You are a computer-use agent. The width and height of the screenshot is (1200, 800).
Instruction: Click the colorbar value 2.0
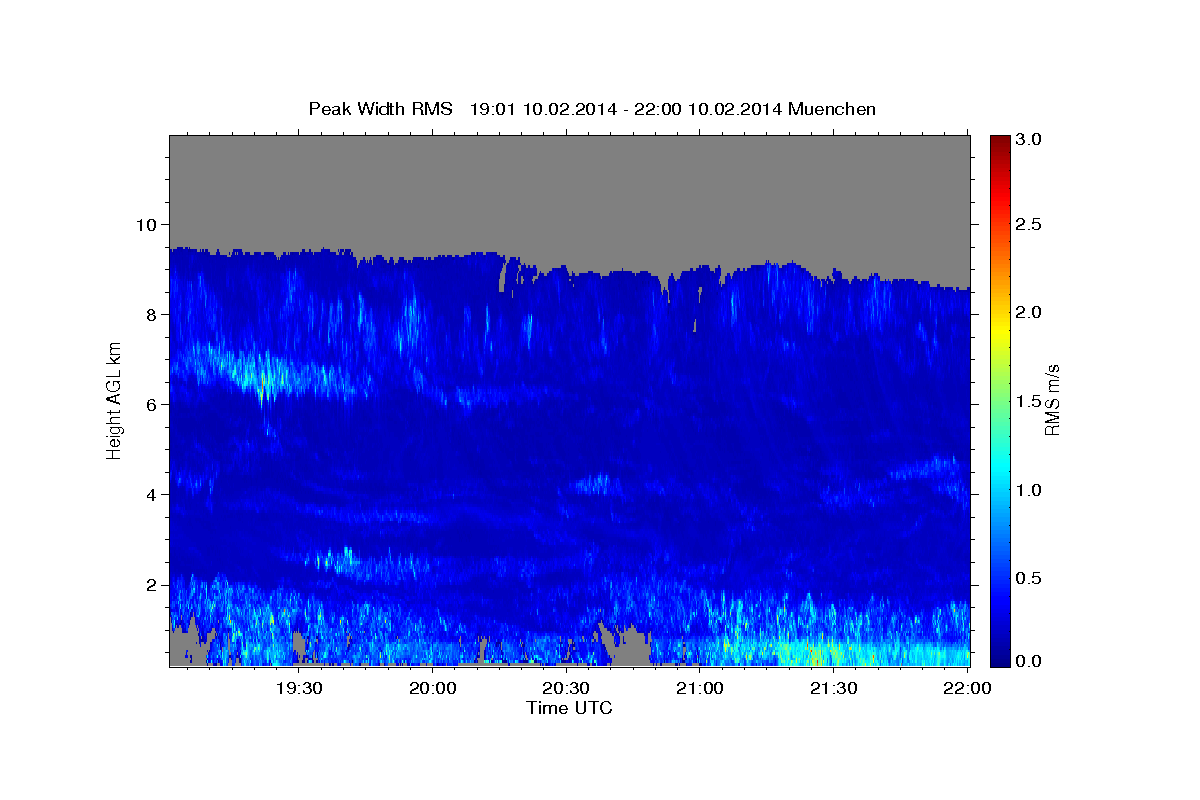point(1029,312)
